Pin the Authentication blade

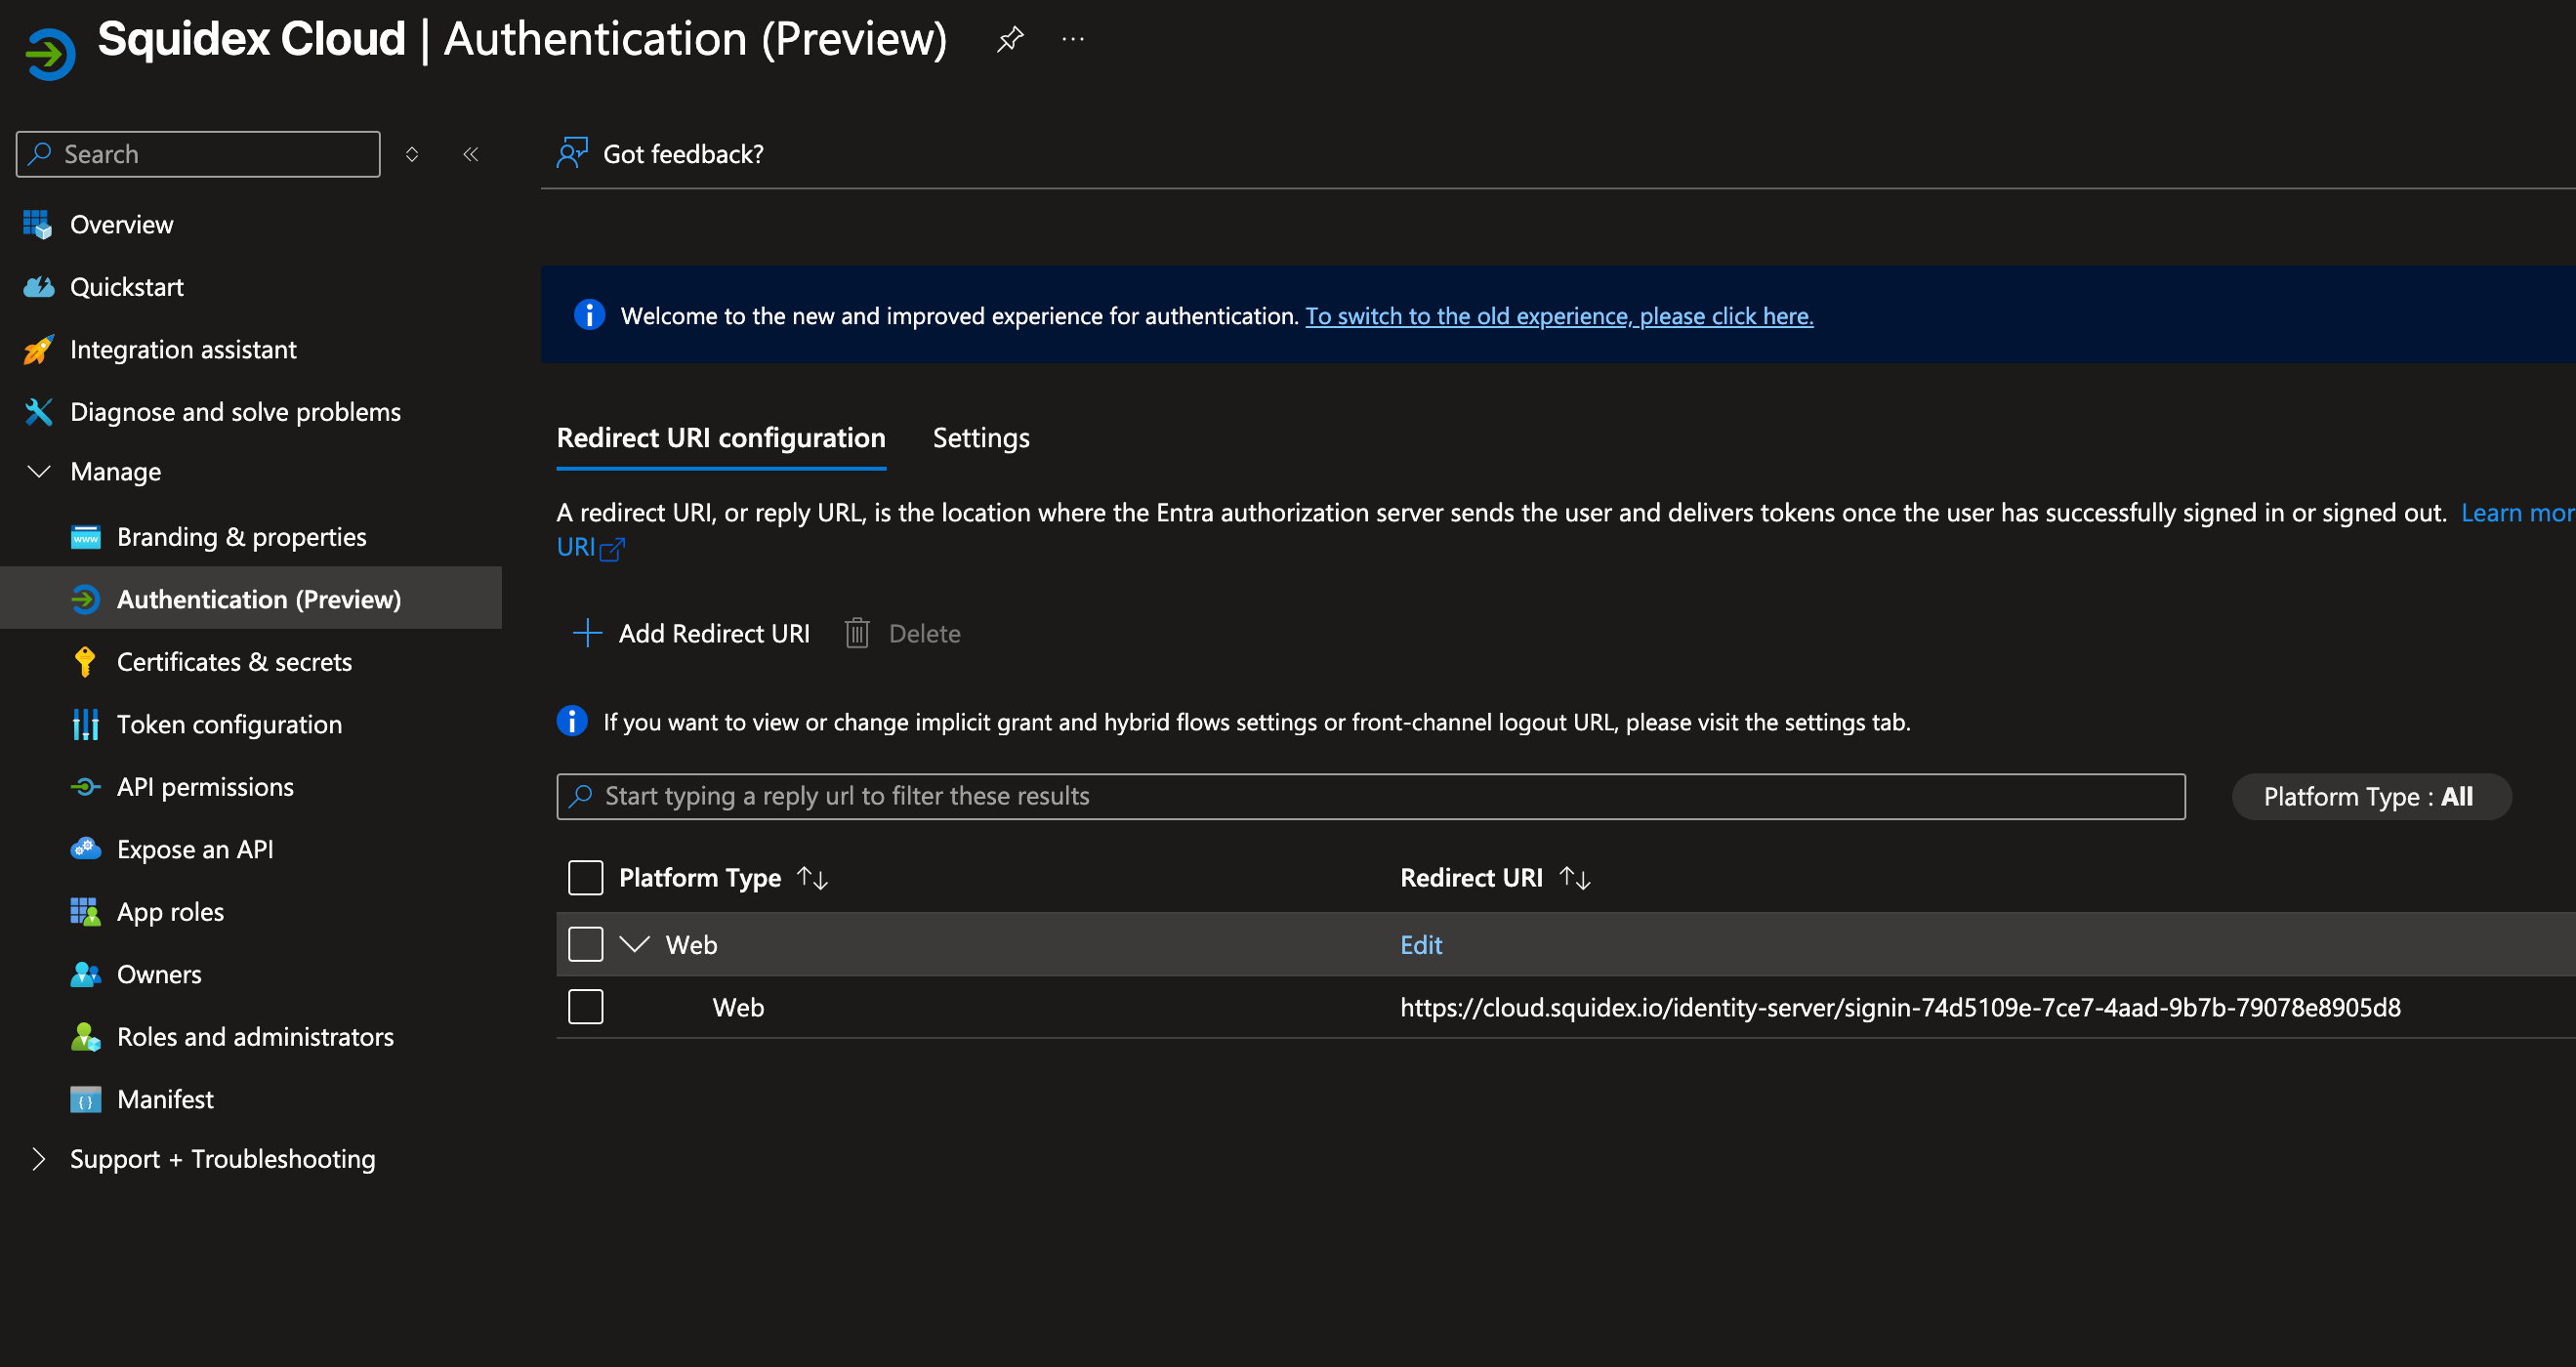(x=1010, y=39)
